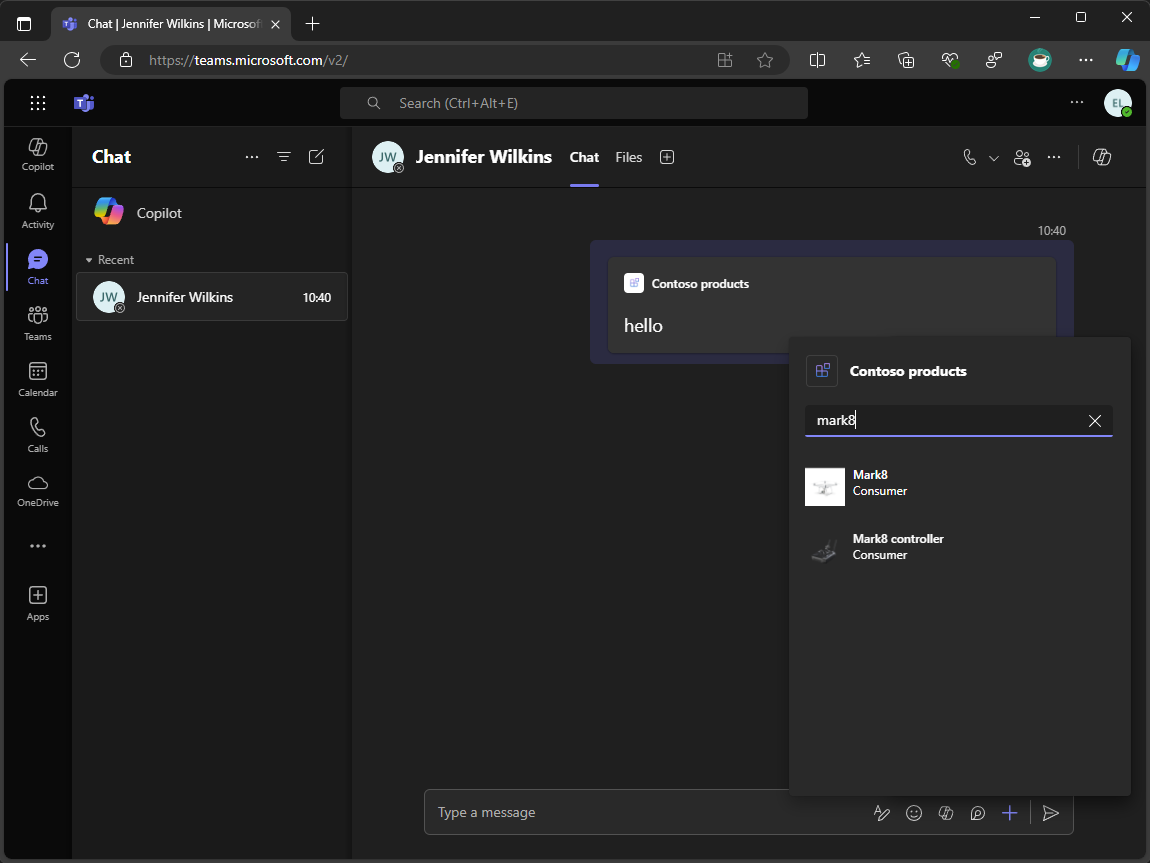Open chat list more options
Image resolution: width=1150 pixels, height=863 pixels.
252,157
